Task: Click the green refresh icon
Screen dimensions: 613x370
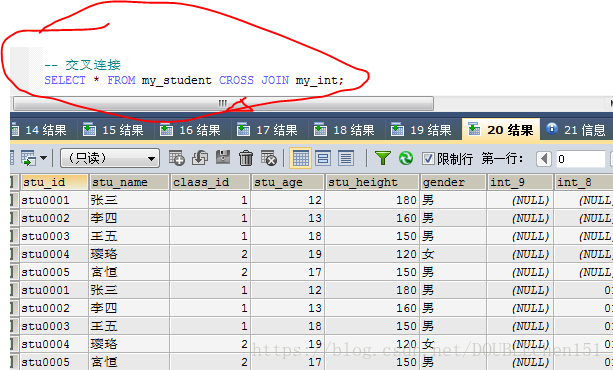Action: click(406, 158)
